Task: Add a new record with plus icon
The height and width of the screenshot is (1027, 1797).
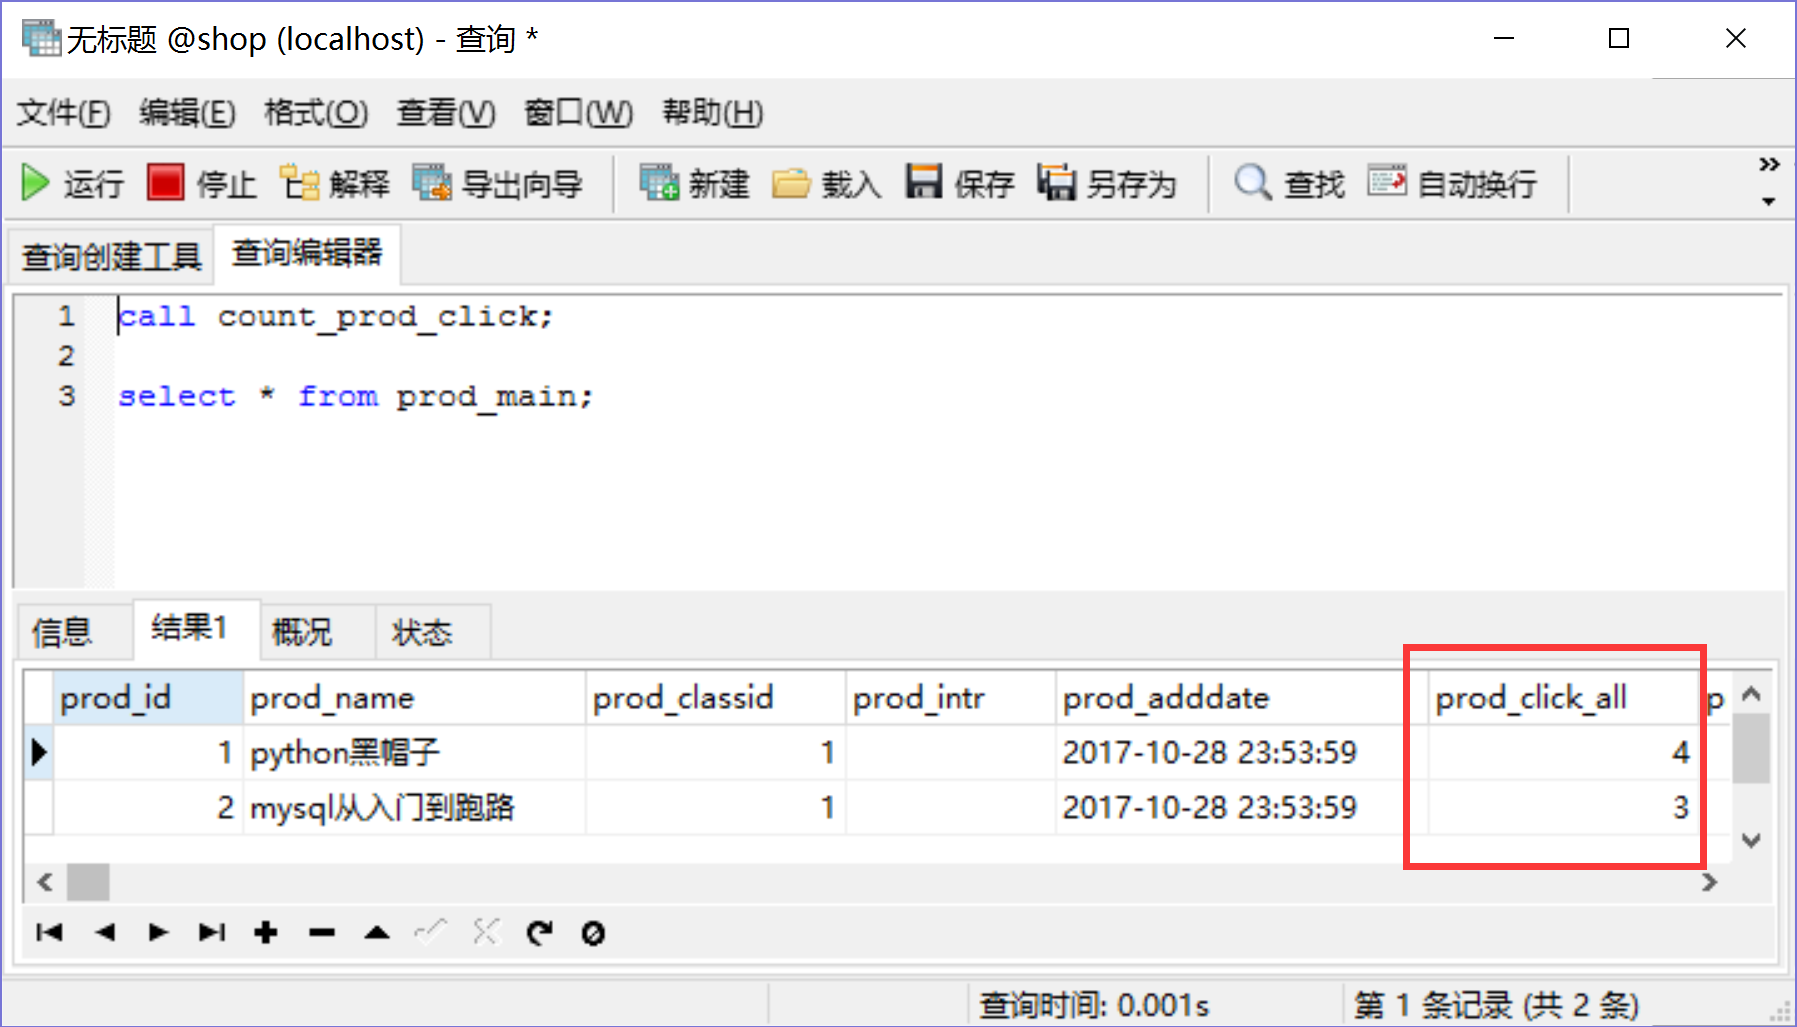Action: (266, 933)
